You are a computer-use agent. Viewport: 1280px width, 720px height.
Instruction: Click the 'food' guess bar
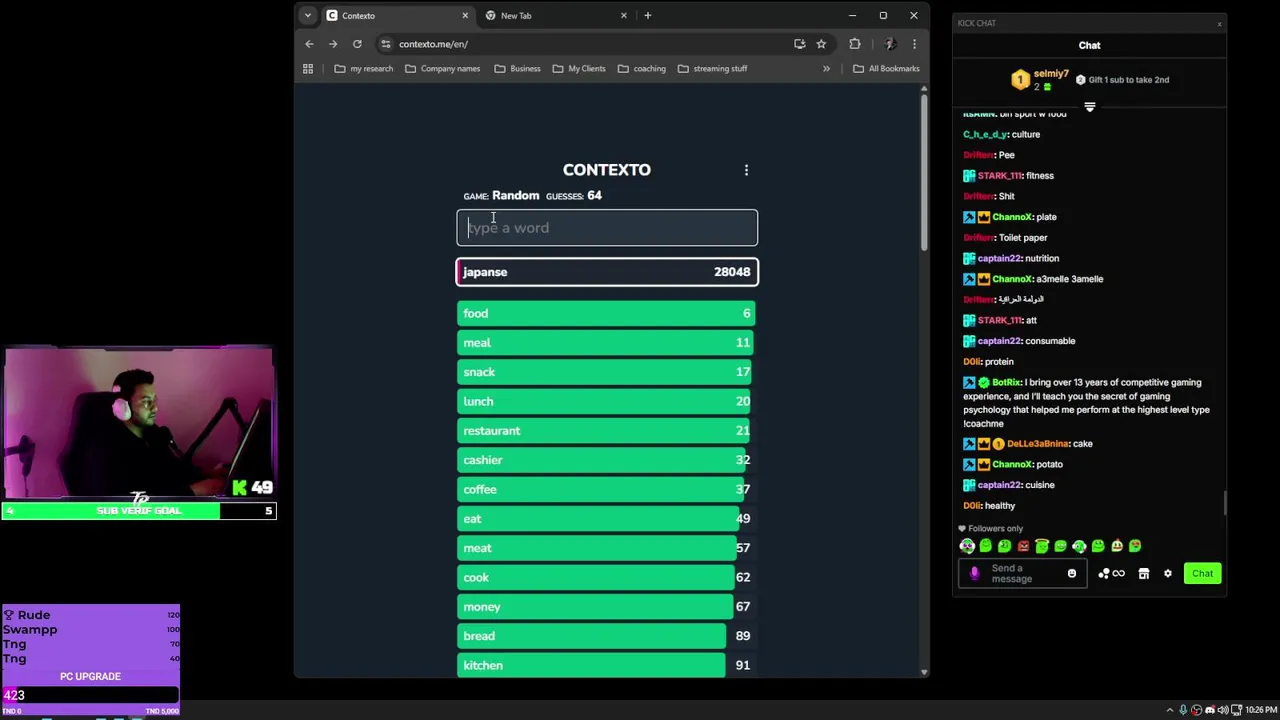[x=606, y=313]
